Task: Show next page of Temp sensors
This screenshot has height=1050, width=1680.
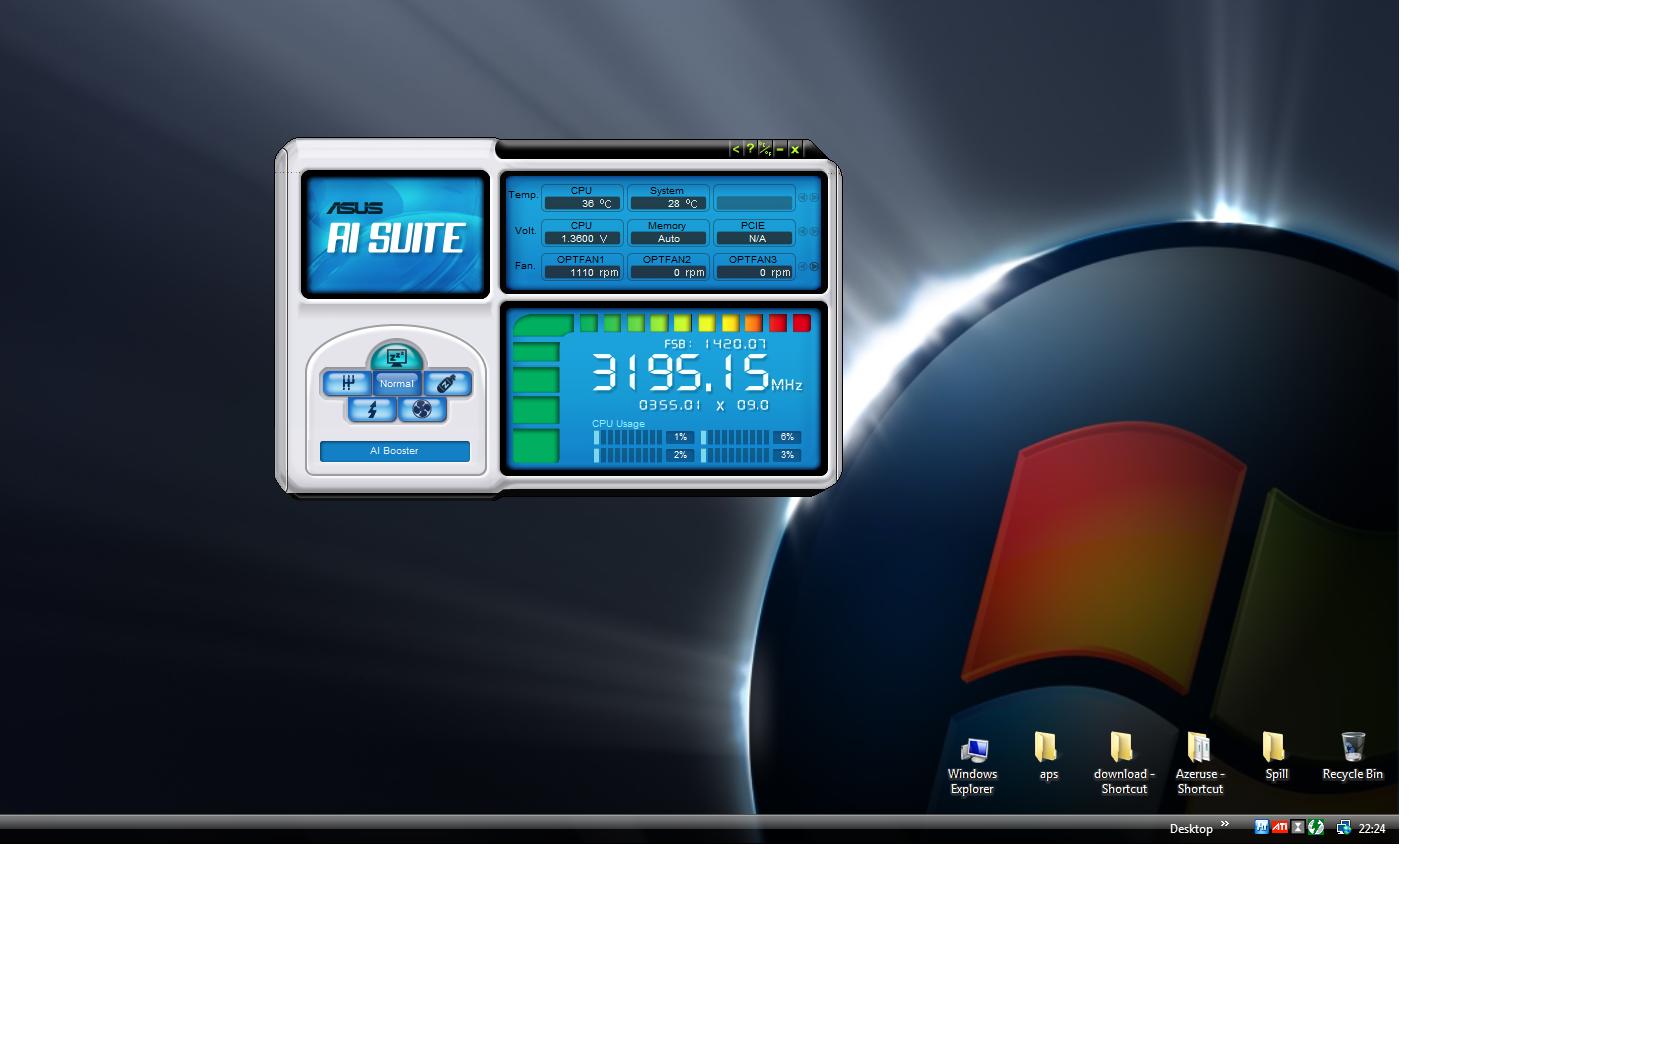Action: (x=814, y=197)
